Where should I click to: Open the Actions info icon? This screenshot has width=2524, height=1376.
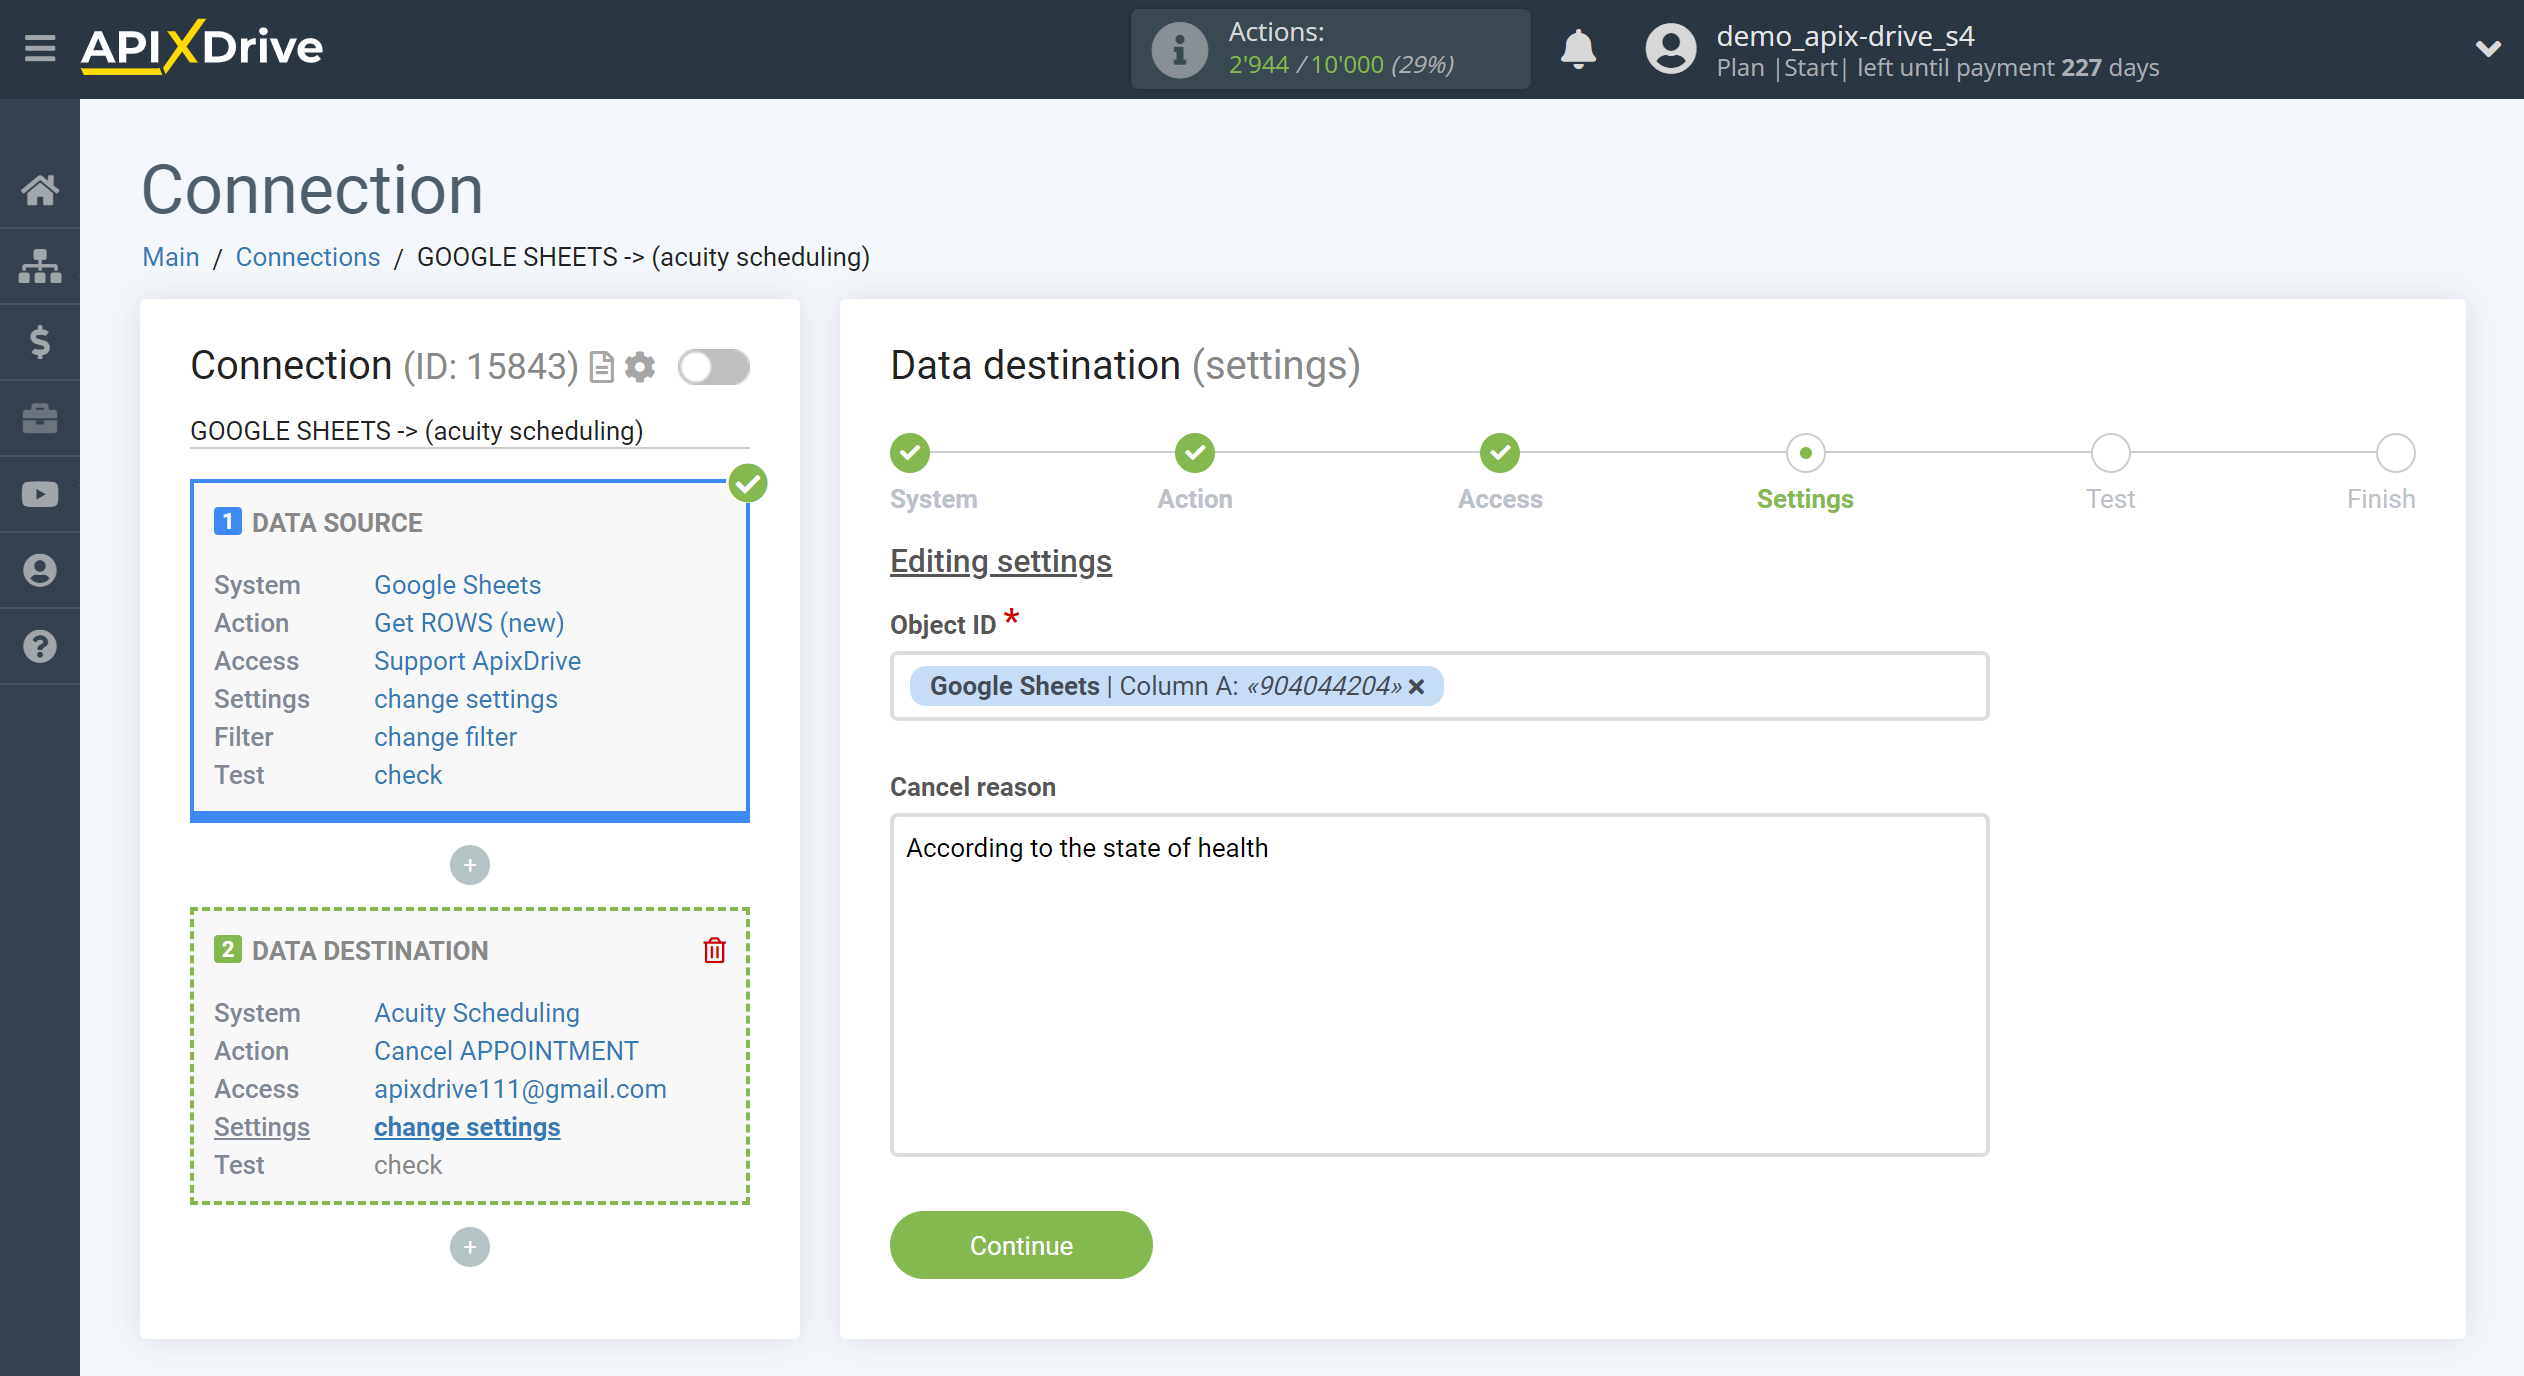point(1179,49)
